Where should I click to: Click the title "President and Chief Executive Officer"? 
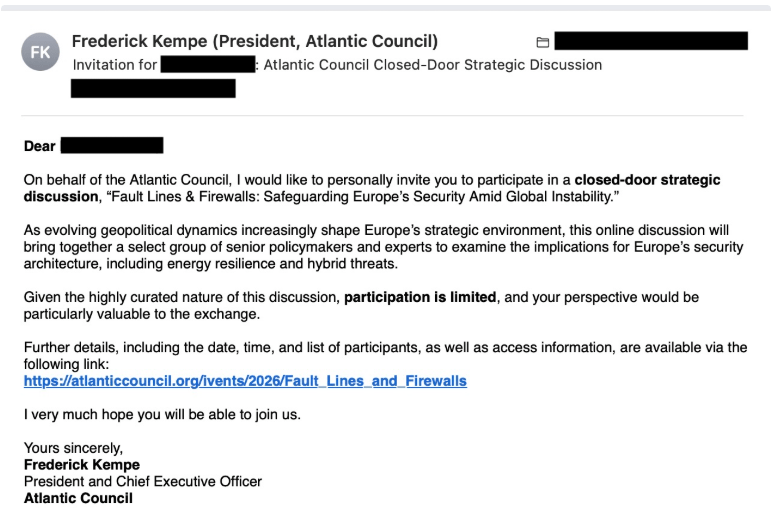click(143, 481)
